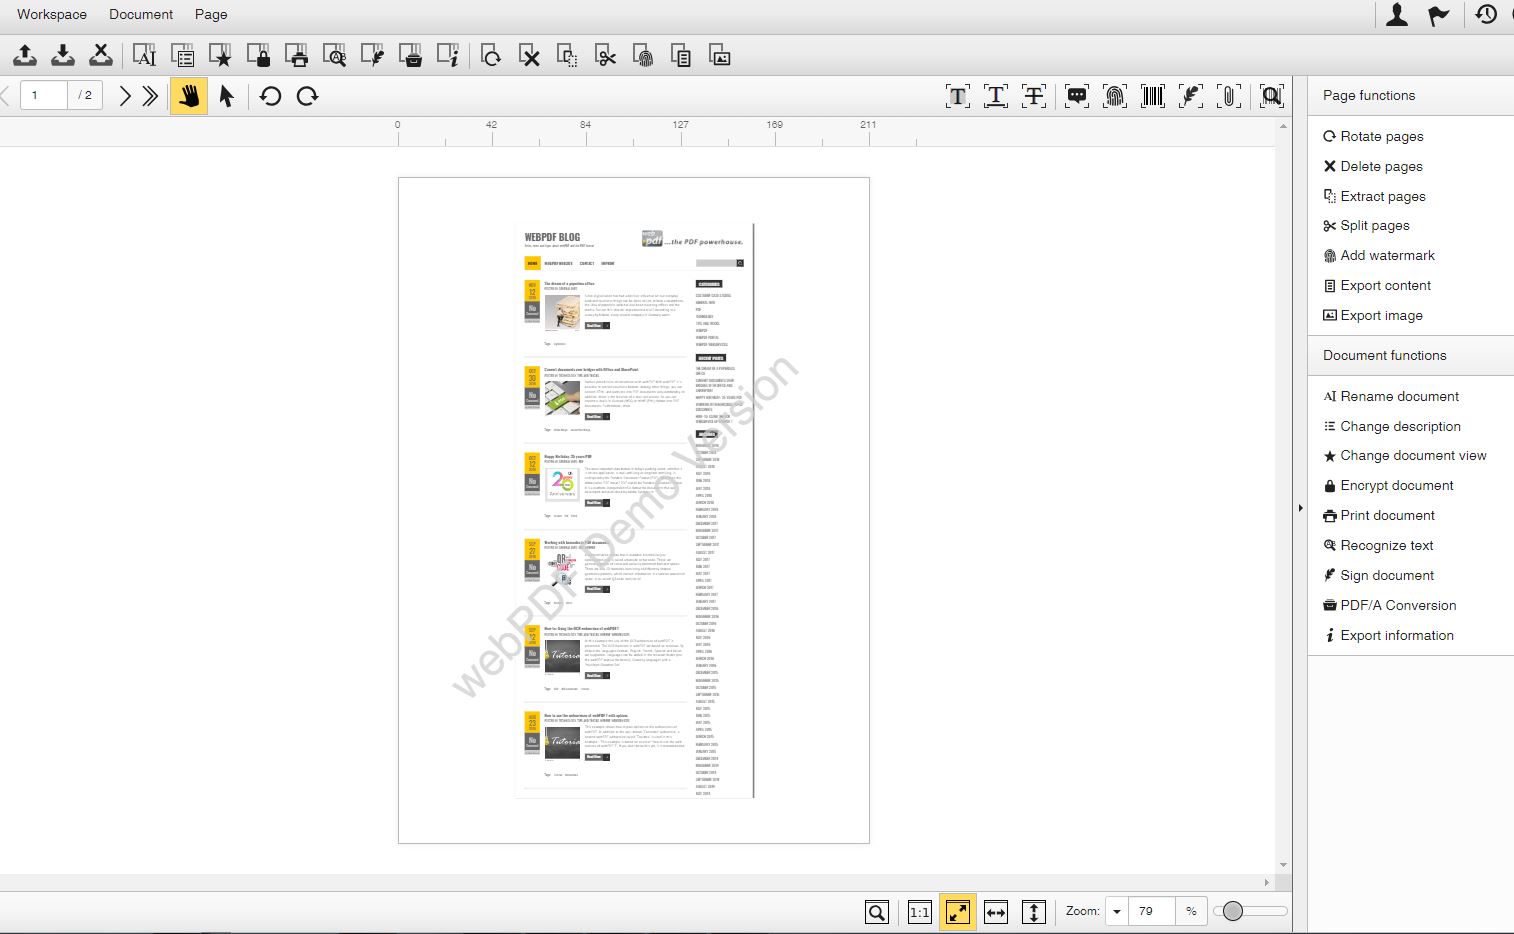Select the Underline text tool
The image size is (1514, 934).
click(x=996, y=95)
